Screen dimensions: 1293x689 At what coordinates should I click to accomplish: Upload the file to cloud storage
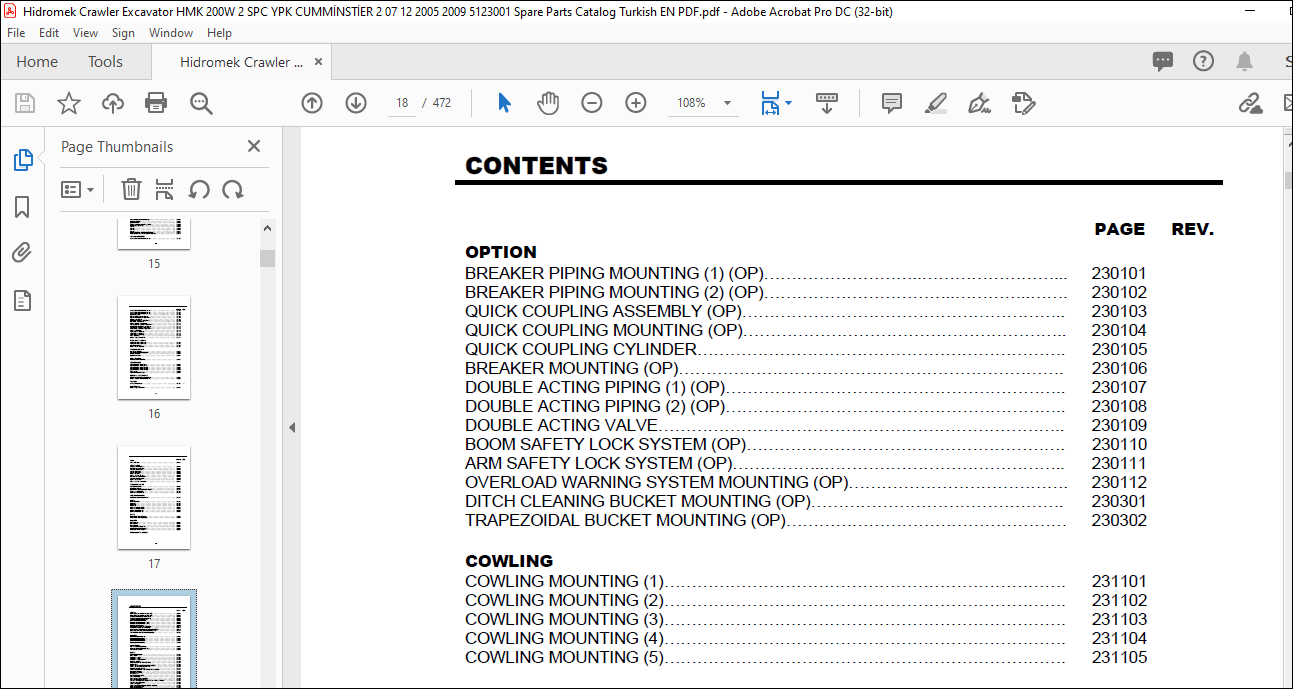click(113, 103)
